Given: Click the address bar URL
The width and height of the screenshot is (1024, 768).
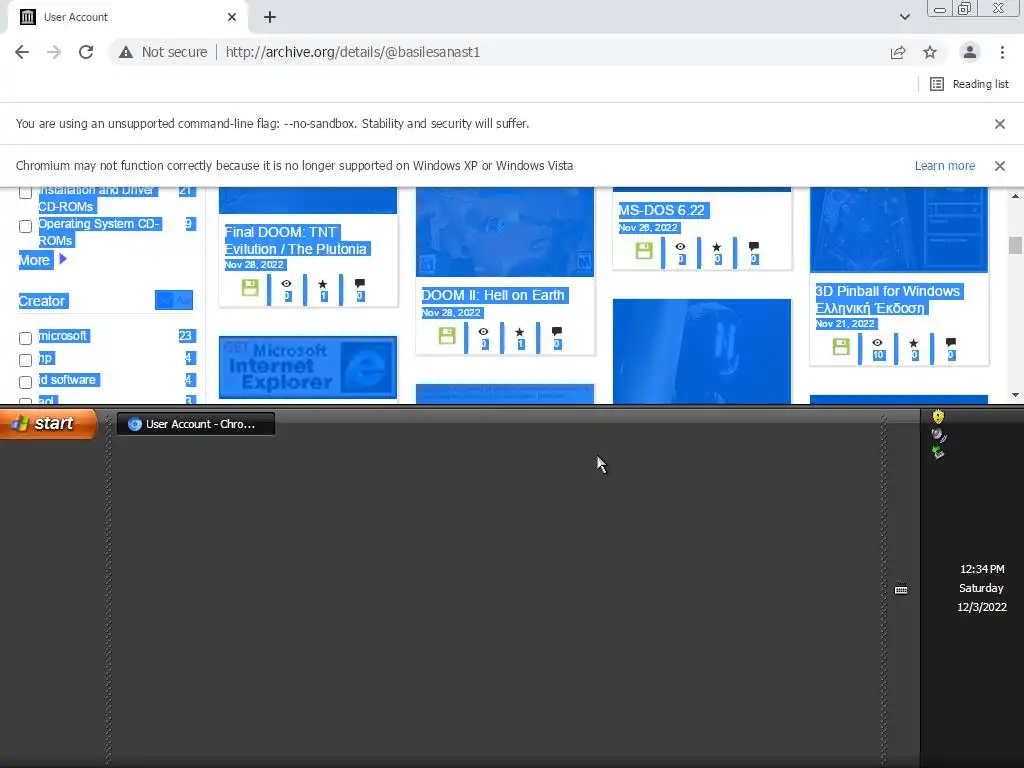Looking at the screenshot, I should [x=353, y=52].
